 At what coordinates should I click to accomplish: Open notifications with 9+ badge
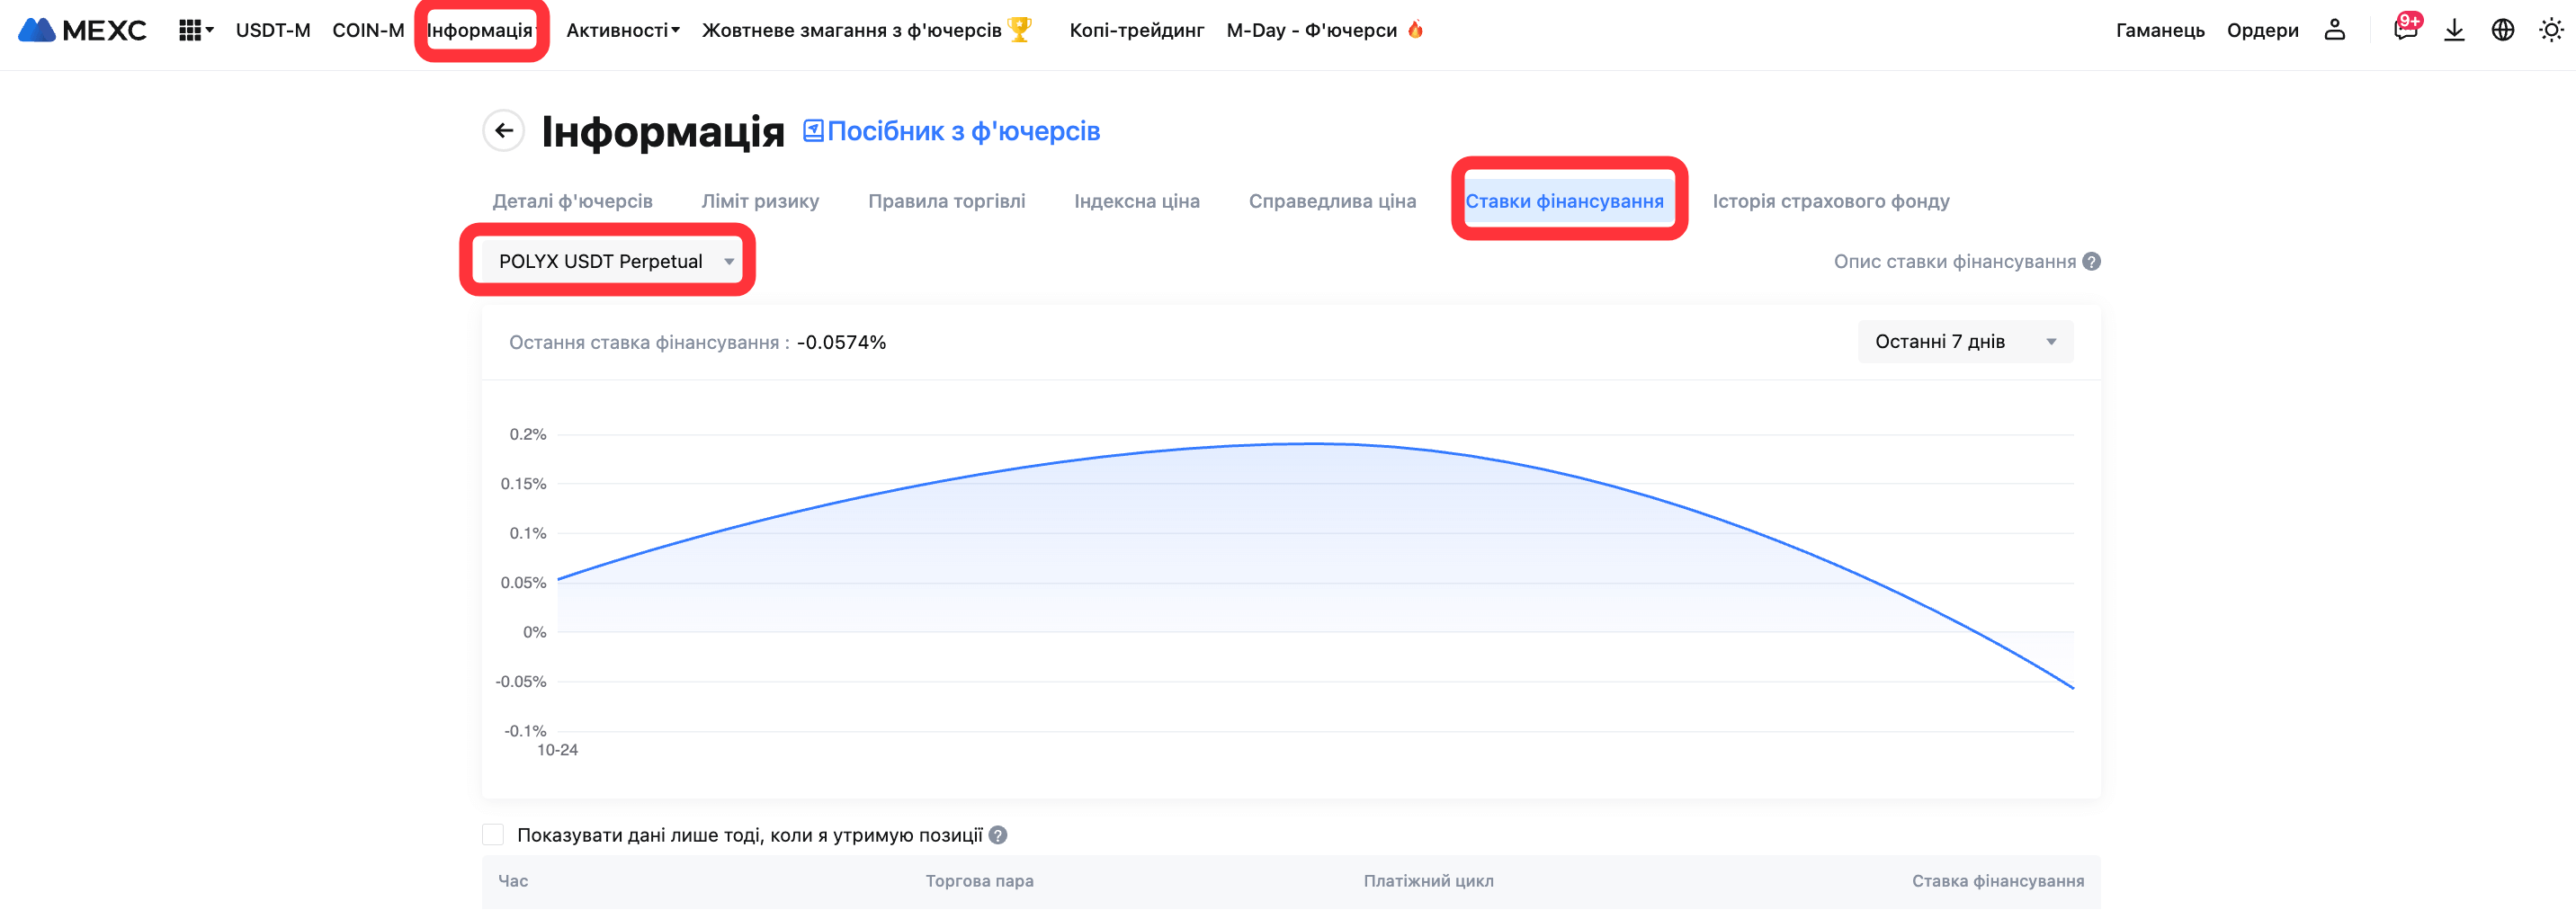pos(2405,29)
